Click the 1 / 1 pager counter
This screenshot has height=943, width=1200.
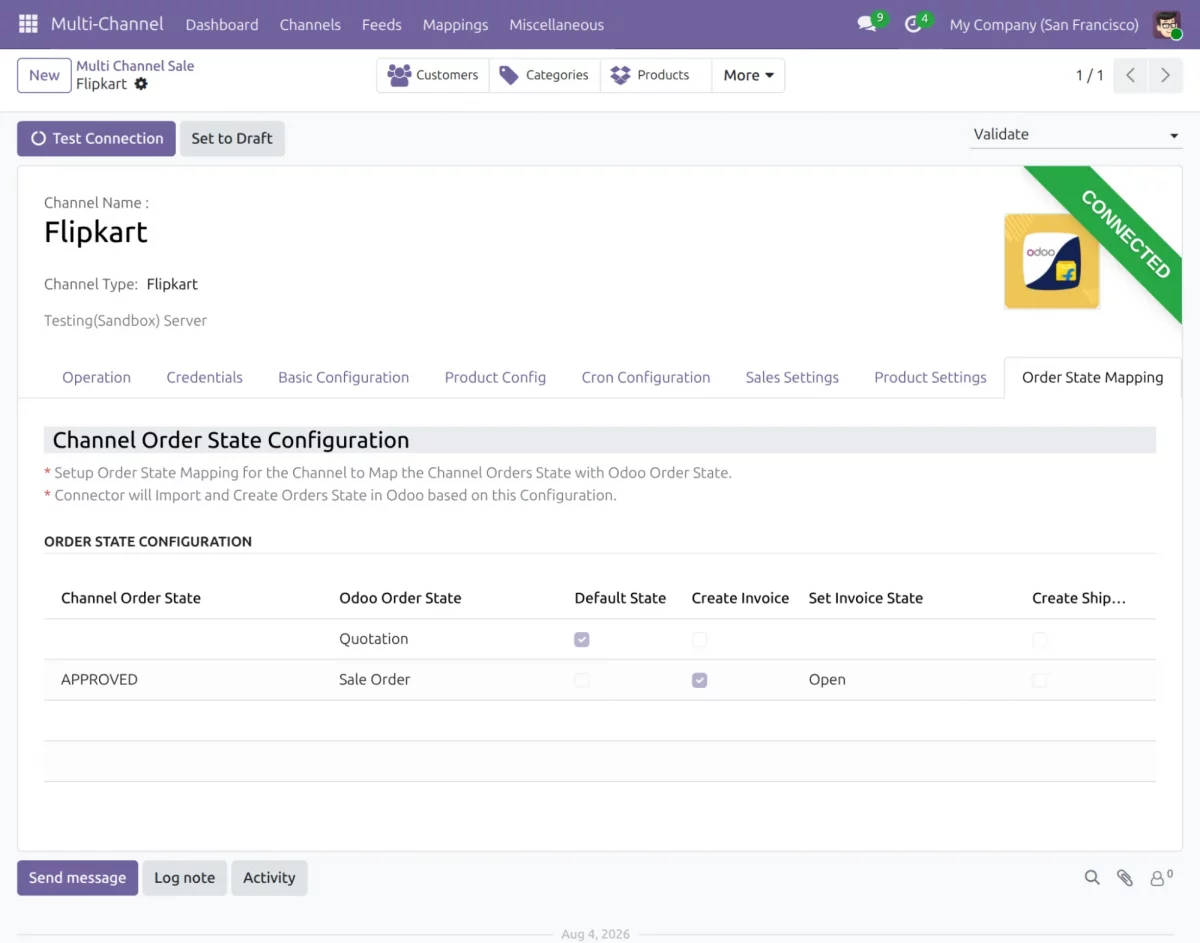click(1089, 75)
